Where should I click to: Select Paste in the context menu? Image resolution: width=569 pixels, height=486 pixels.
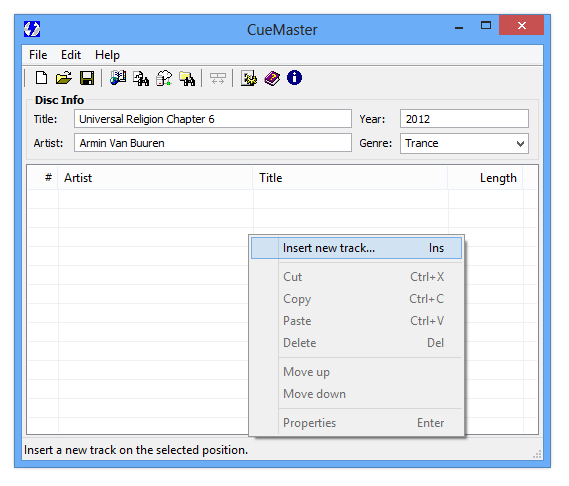(x=356, y=321)
